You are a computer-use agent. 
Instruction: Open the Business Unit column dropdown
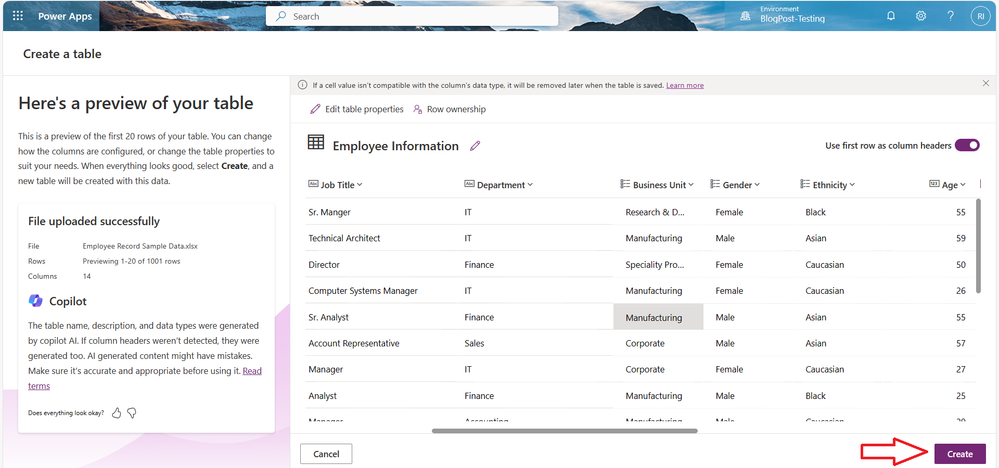pyautogui.click(x=691, y=185)
